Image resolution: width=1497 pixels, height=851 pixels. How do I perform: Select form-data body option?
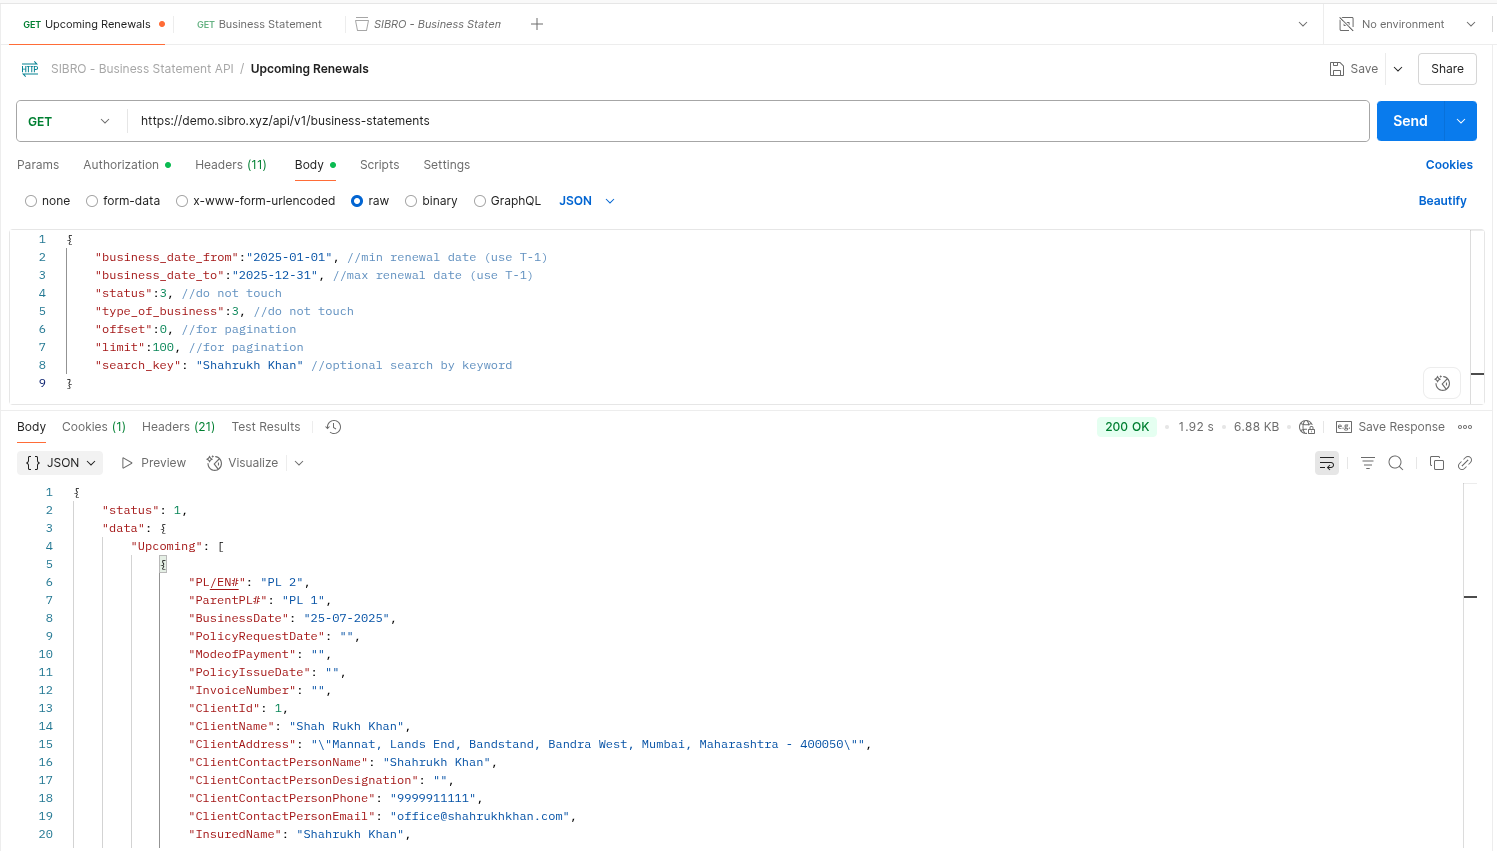click(92, 201)
